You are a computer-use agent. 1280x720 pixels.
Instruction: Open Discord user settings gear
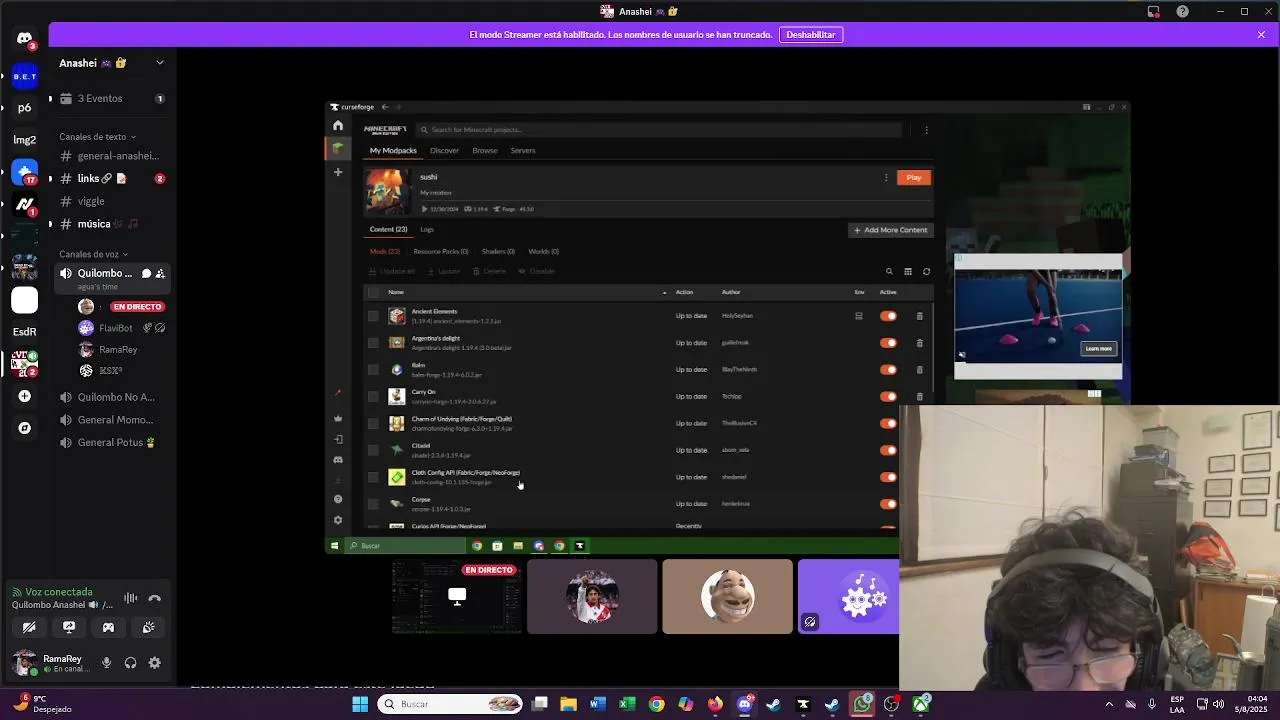[x=154, y=662]
